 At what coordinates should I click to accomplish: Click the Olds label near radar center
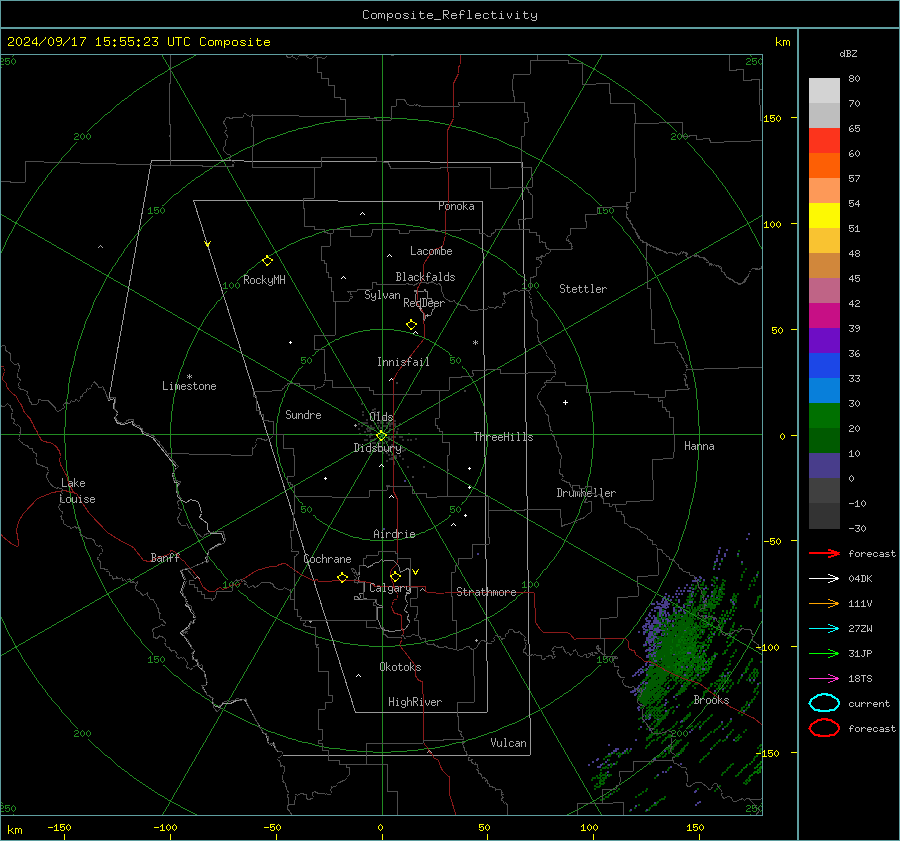(381, 417)
